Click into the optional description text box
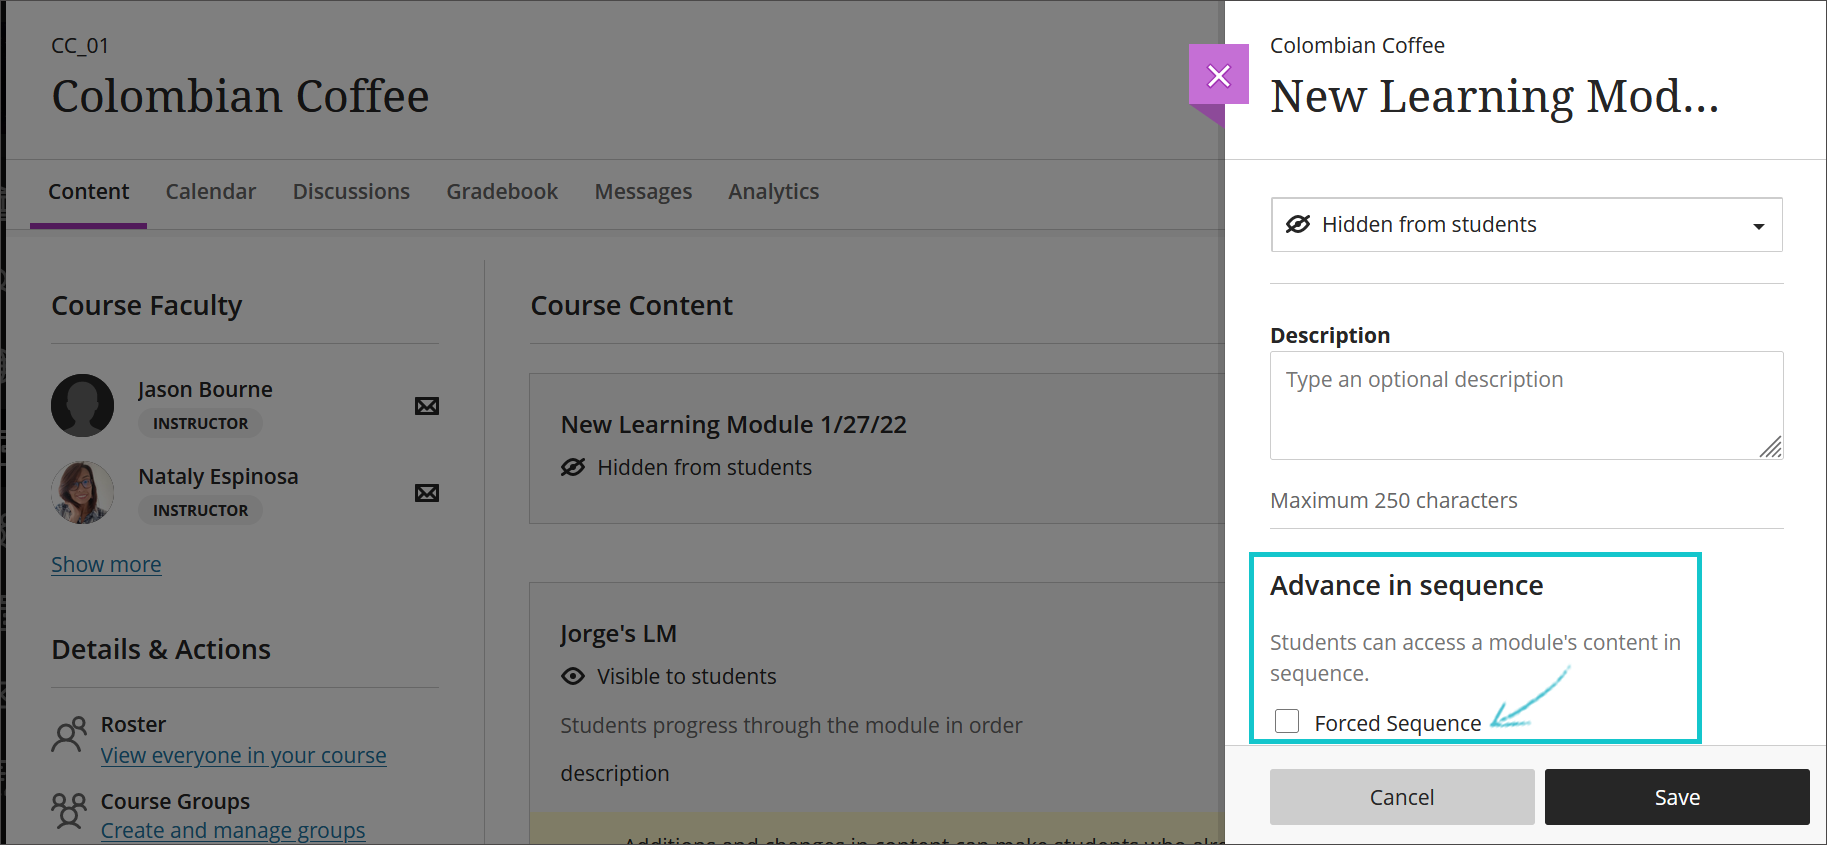The height and width of the screenshot is (845, 1827). [x=1525, y=405]
